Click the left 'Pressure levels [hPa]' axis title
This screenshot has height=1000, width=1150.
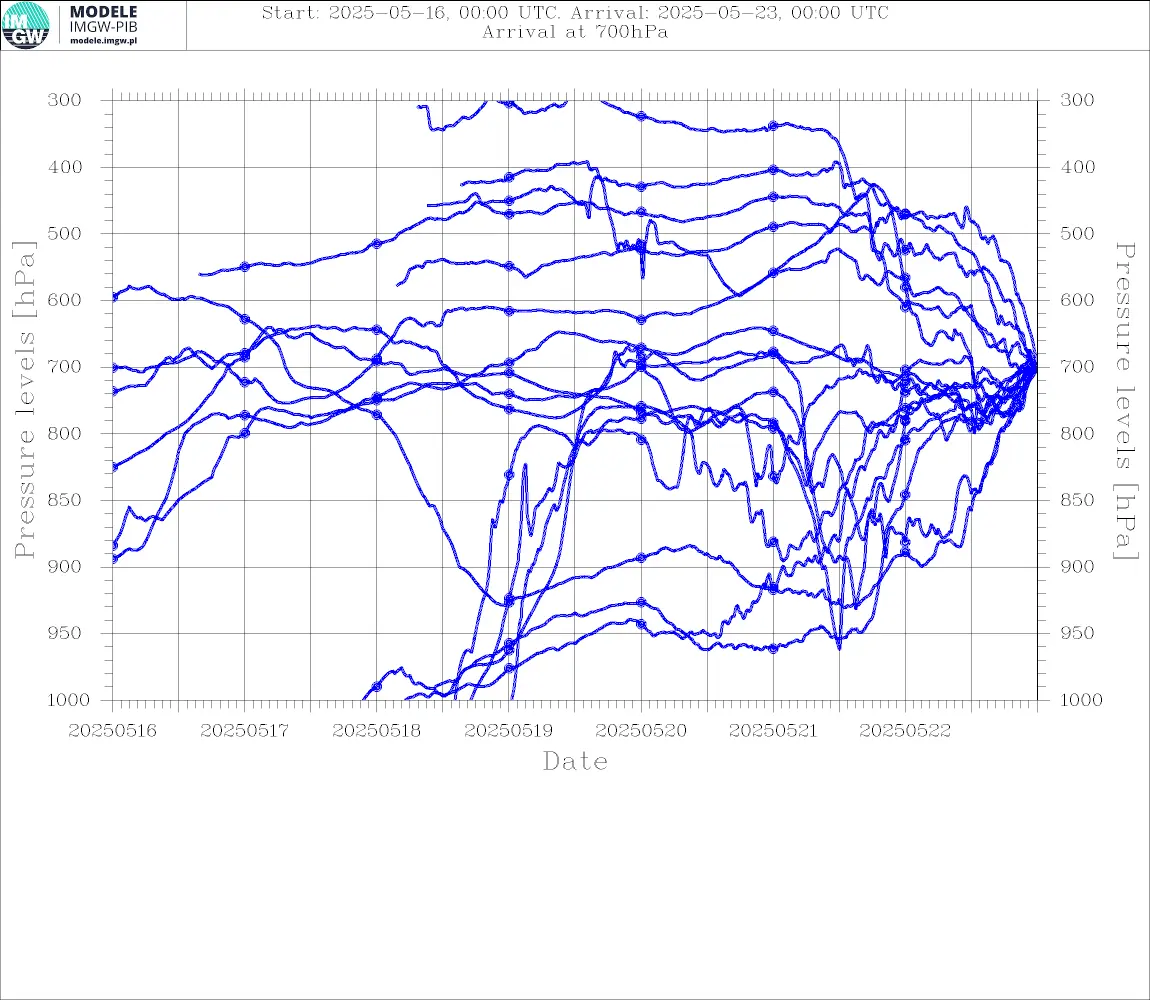(x=24, y=400)
